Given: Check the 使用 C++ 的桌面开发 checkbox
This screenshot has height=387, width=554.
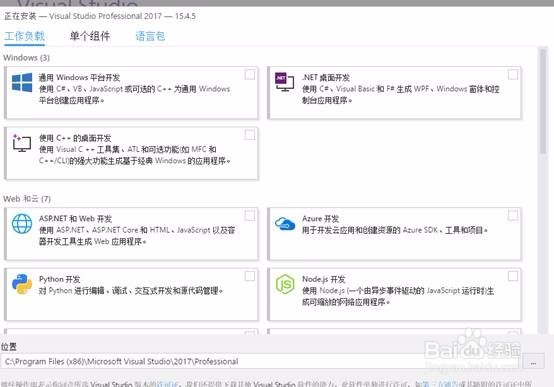Looking at the screenshot, I should coord(250,135).
